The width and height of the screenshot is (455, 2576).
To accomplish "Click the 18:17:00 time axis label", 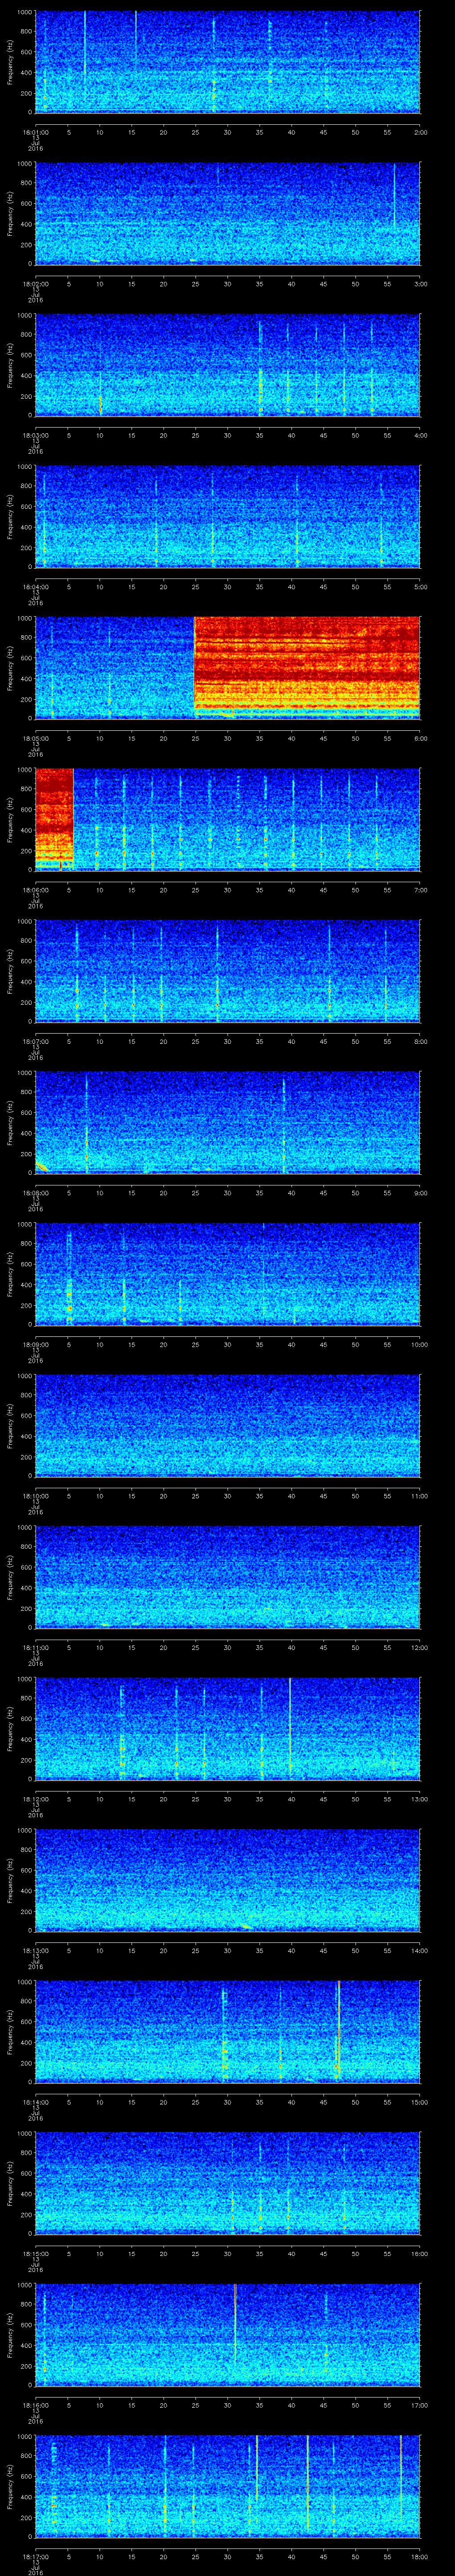I will 35,2556.
